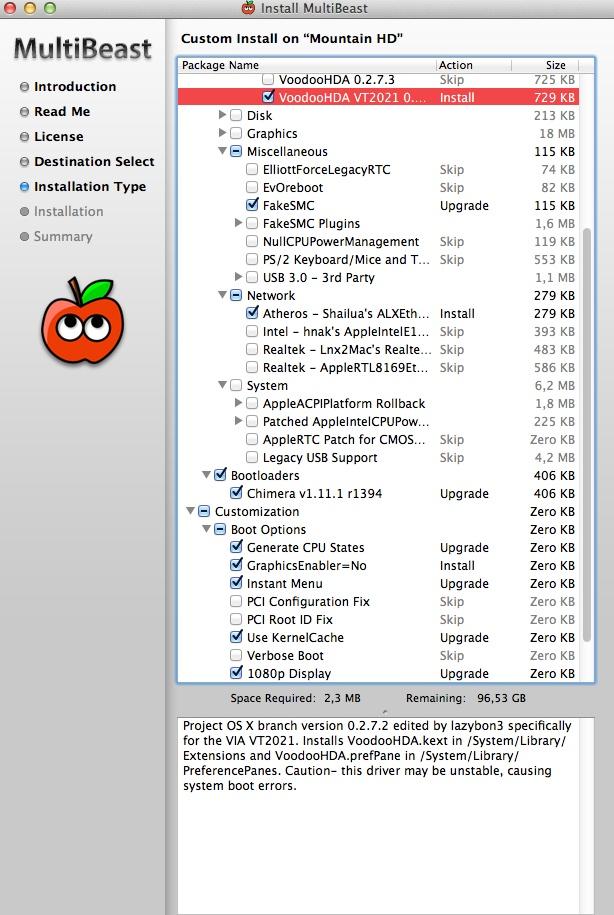The image size is (614, 915).
Task: Click the Size column header
Action: point(546,65)
